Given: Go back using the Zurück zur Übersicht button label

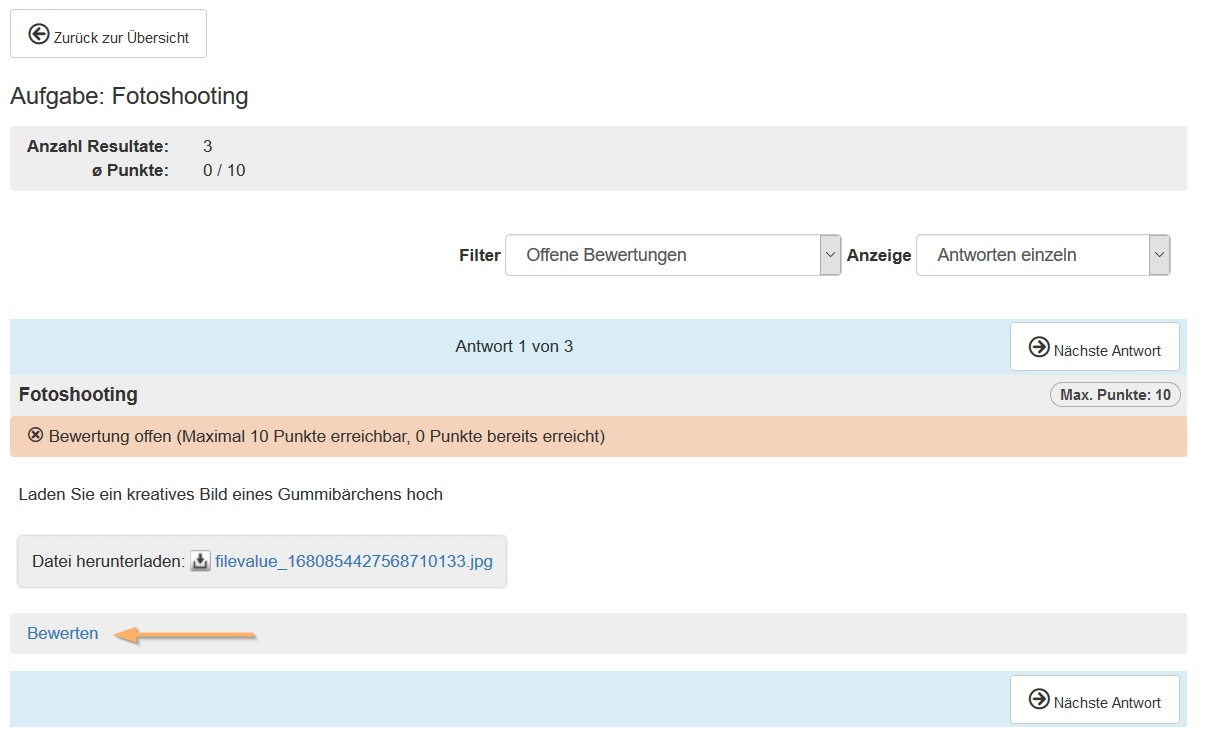Looking at the screenshot, I should (121, 38).
